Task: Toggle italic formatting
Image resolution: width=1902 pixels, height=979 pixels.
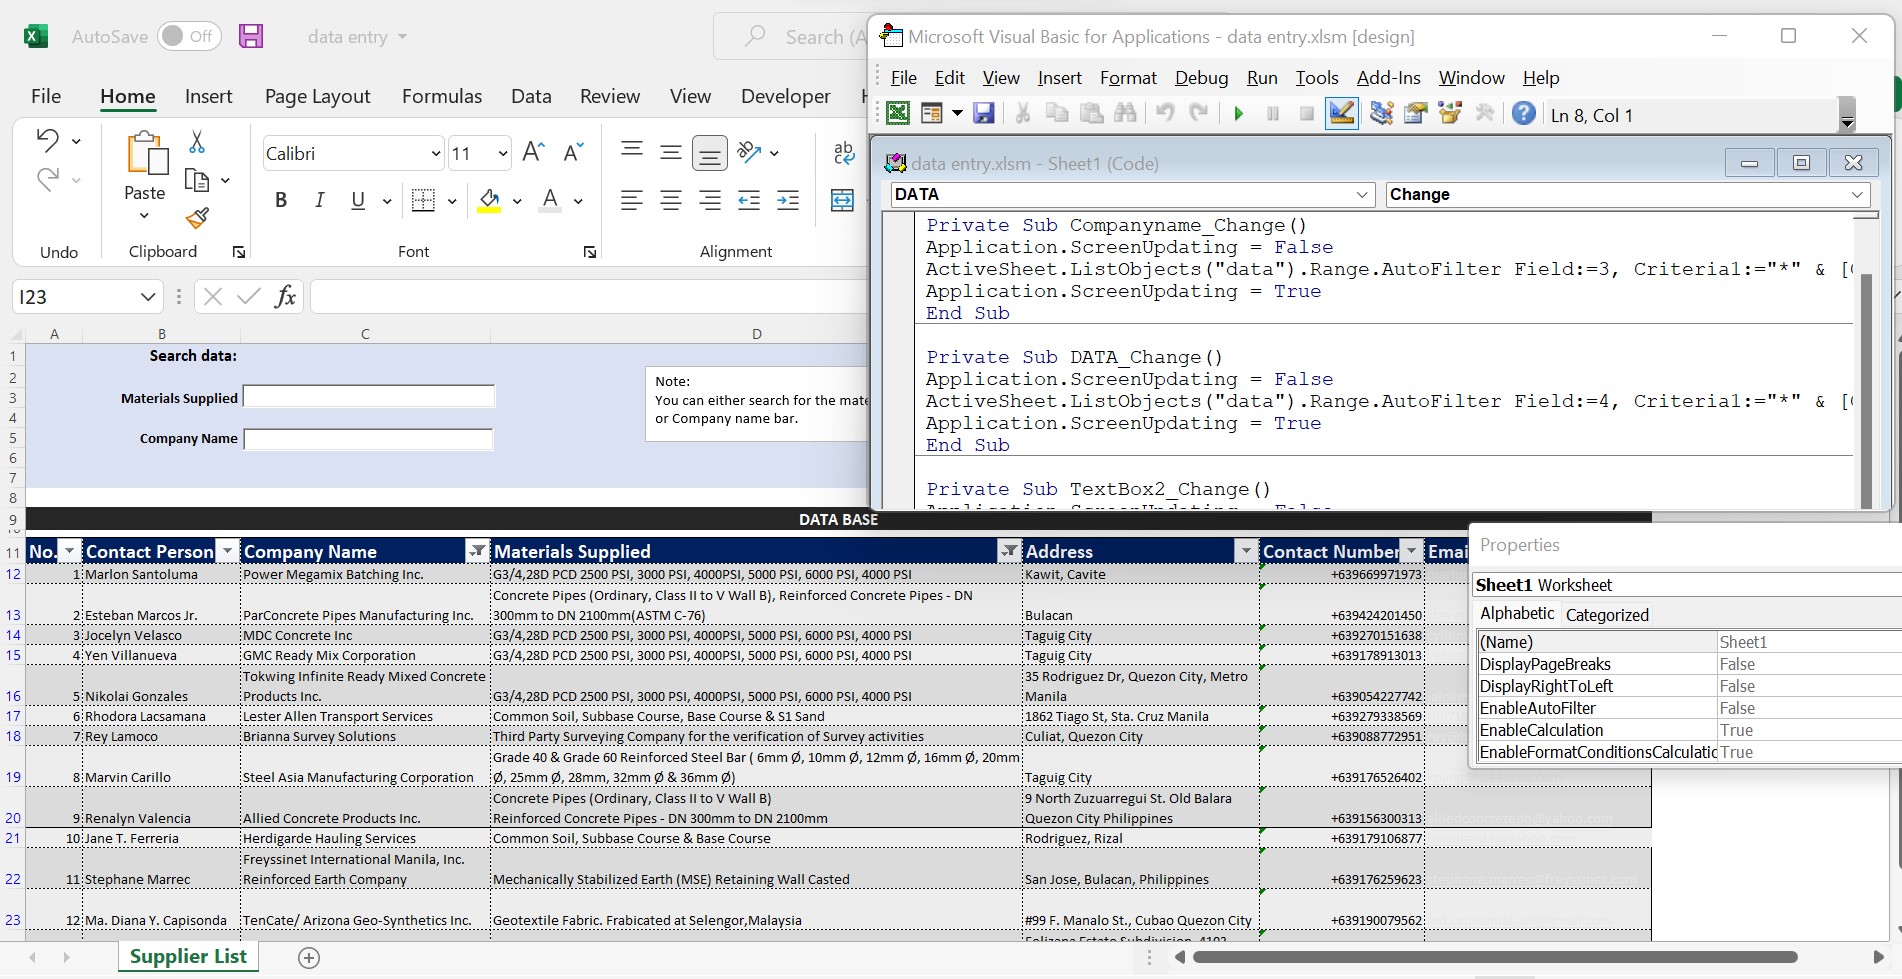Action: coord(319,201)
